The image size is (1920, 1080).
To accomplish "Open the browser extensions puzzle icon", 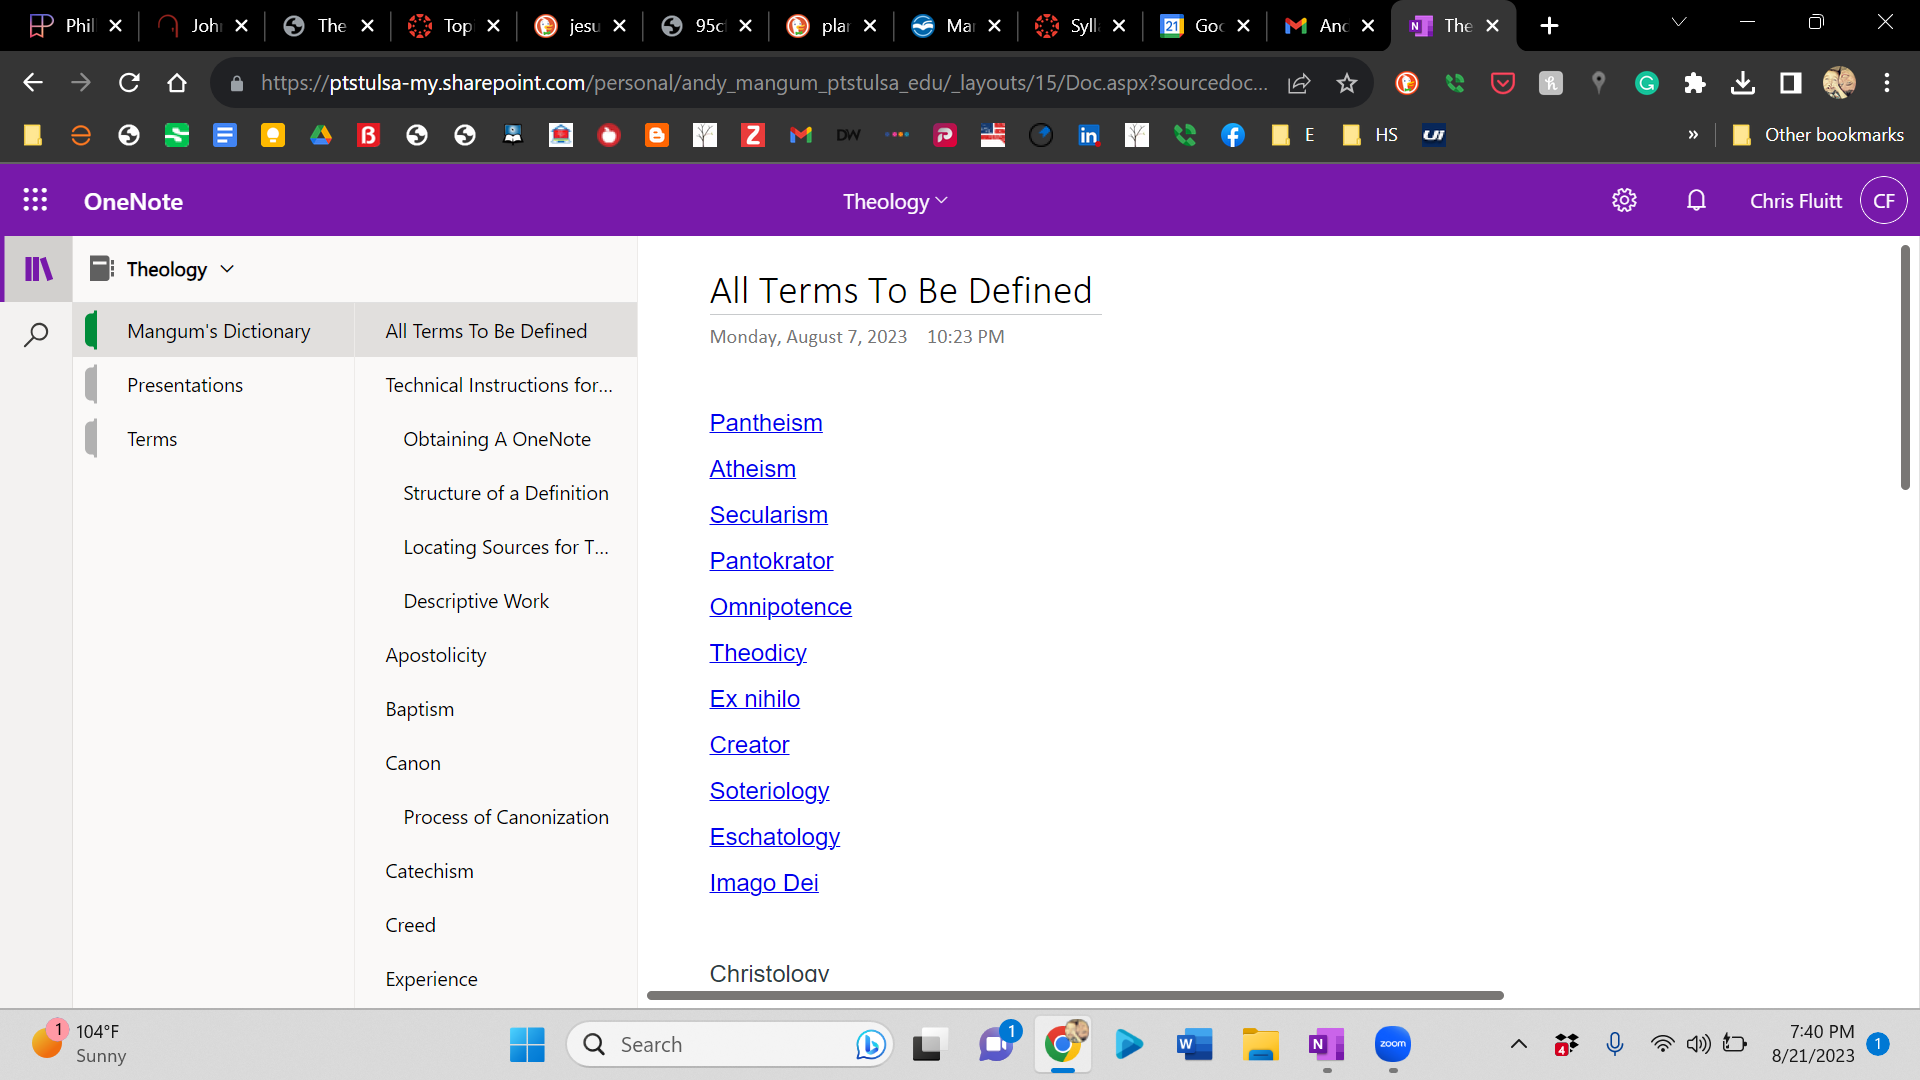I will 1694,83.
